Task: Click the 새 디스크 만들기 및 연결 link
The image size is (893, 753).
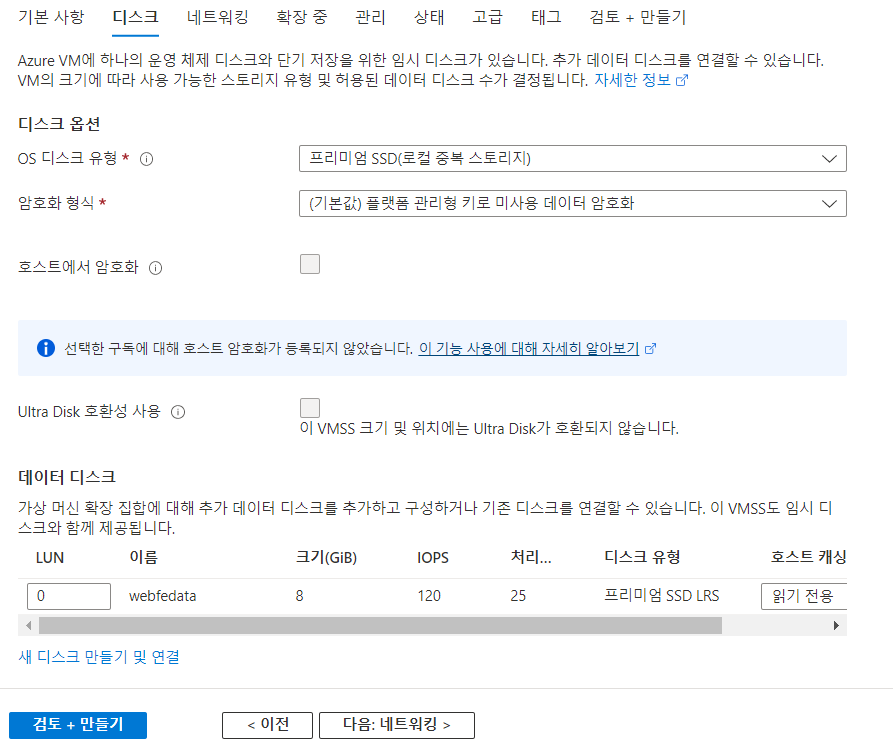Action: tap(99, 657)
